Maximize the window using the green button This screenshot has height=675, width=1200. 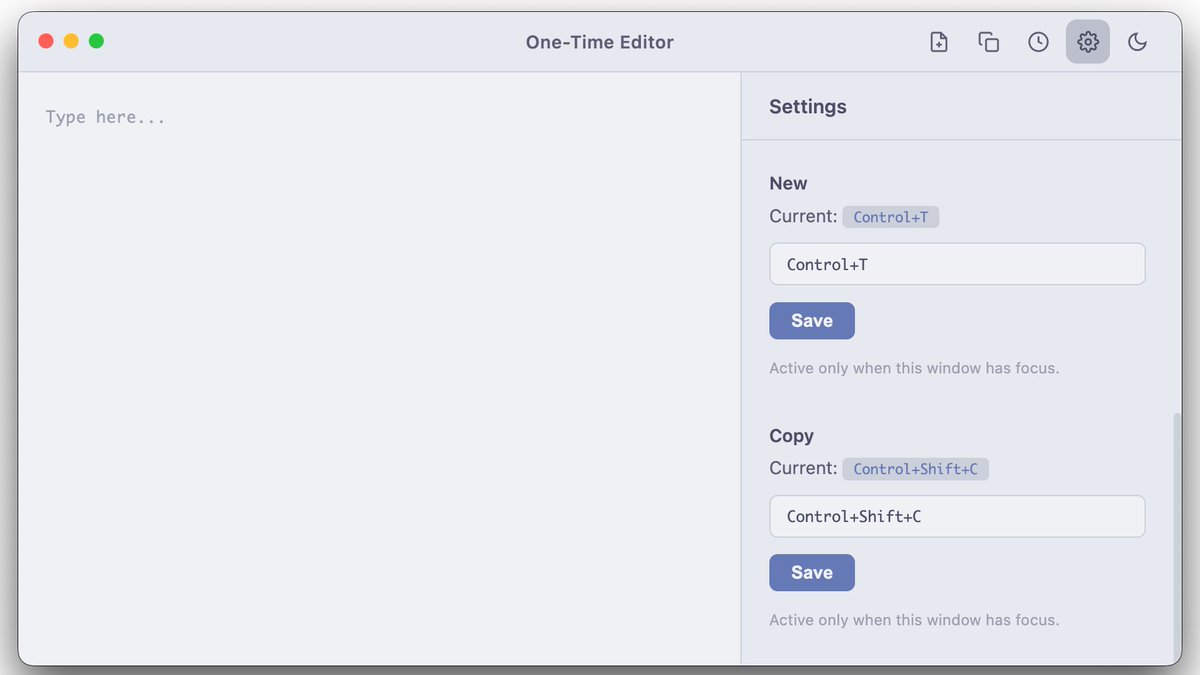(x=96, y=41)
